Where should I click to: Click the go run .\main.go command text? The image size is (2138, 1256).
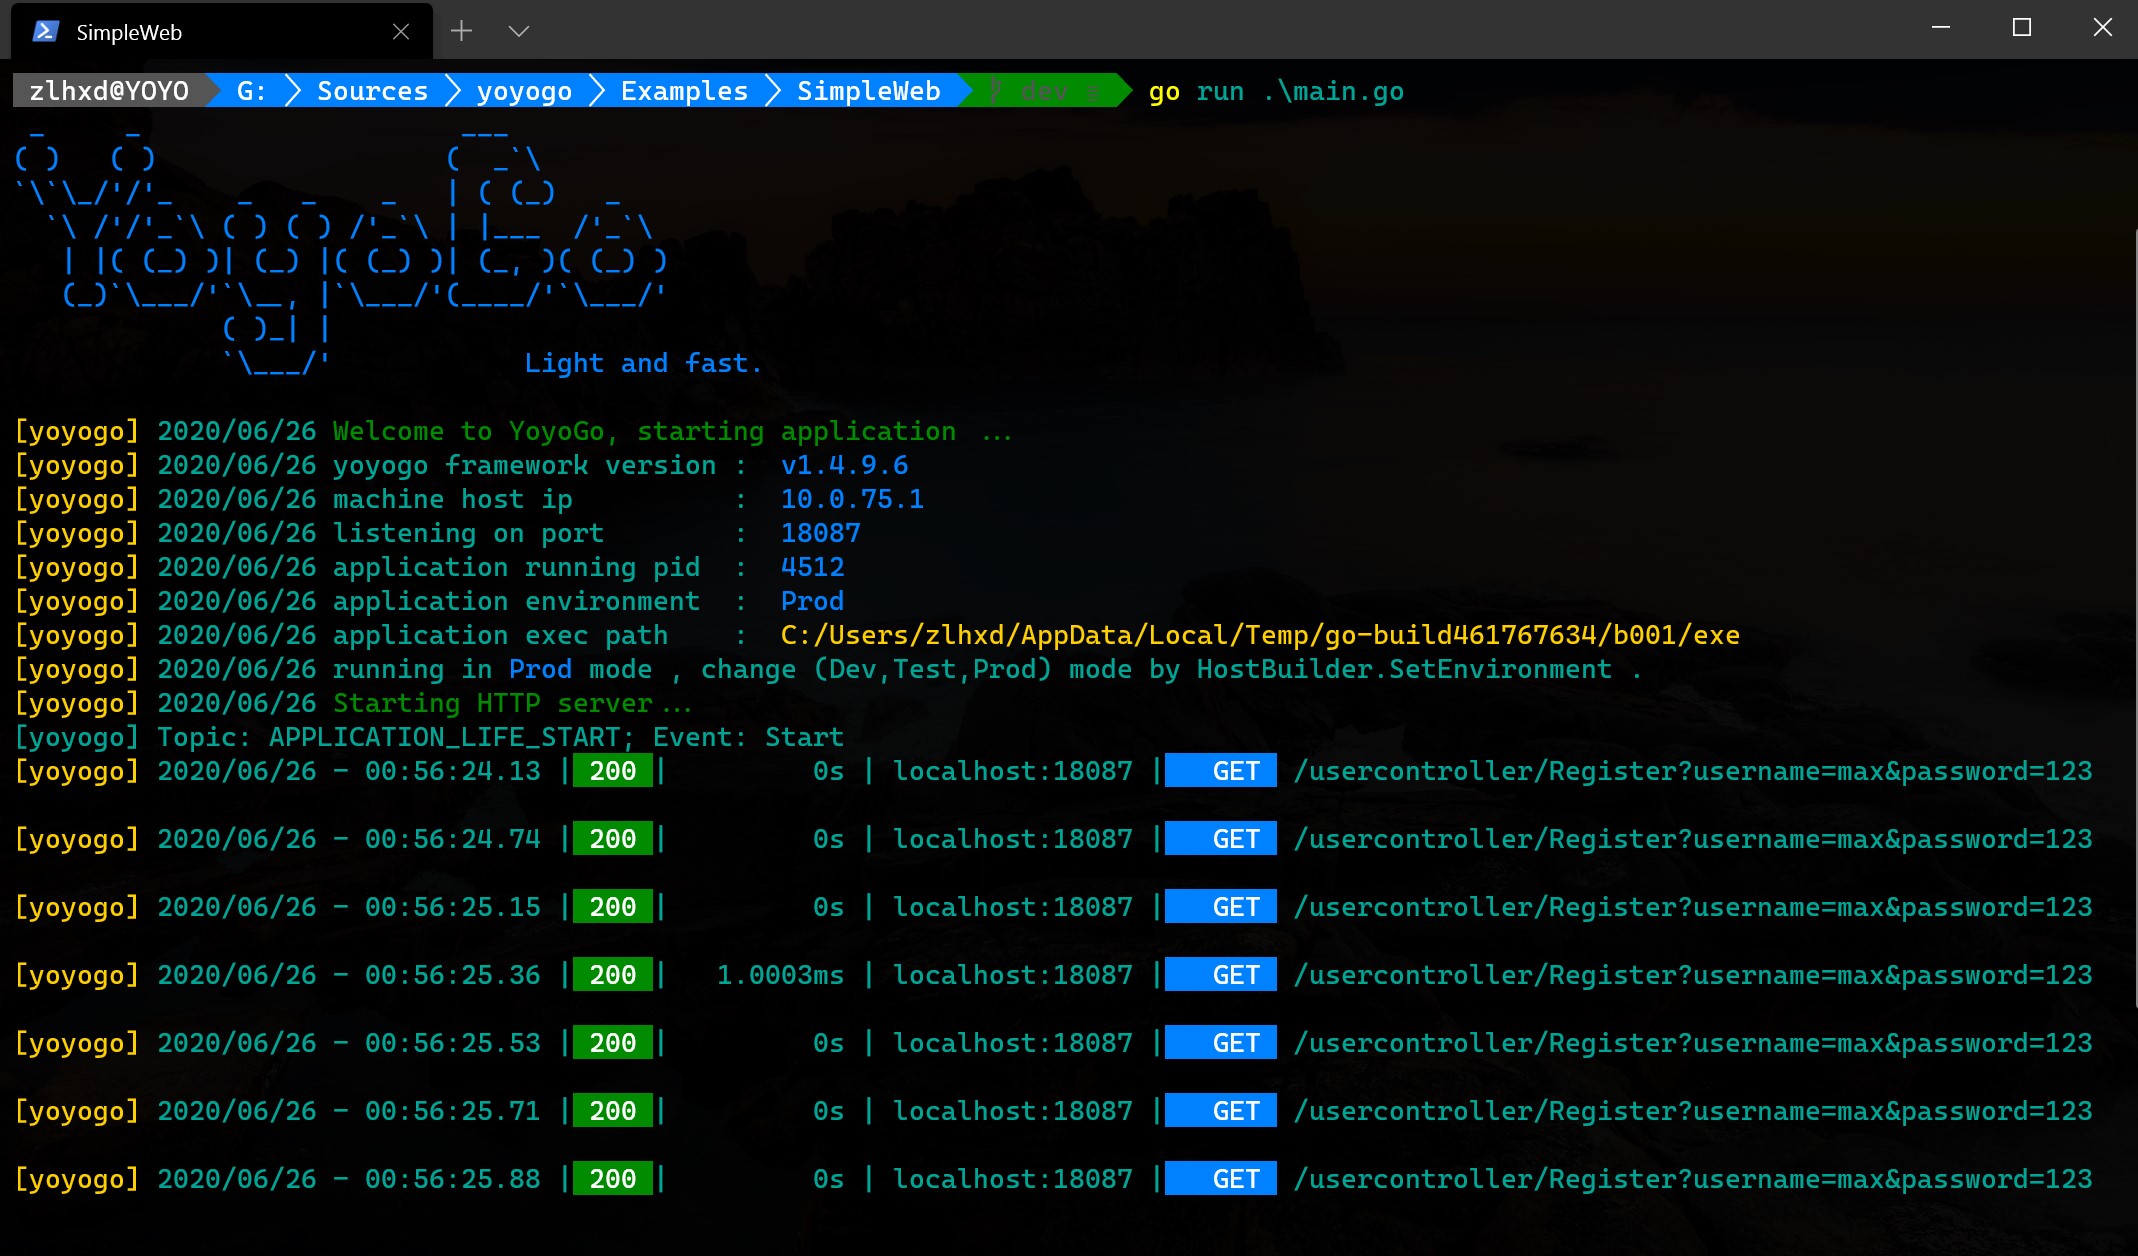coord(1275,91)
